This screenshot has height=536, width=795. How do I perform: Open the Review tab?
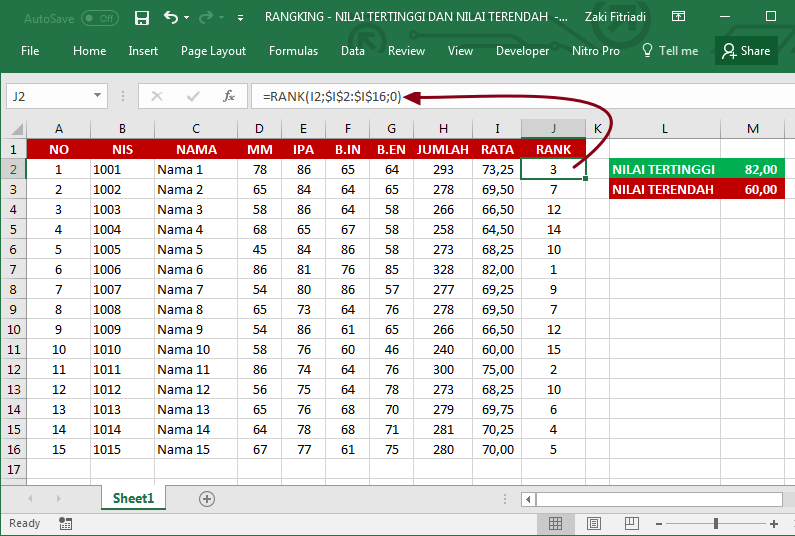[407, 51]
